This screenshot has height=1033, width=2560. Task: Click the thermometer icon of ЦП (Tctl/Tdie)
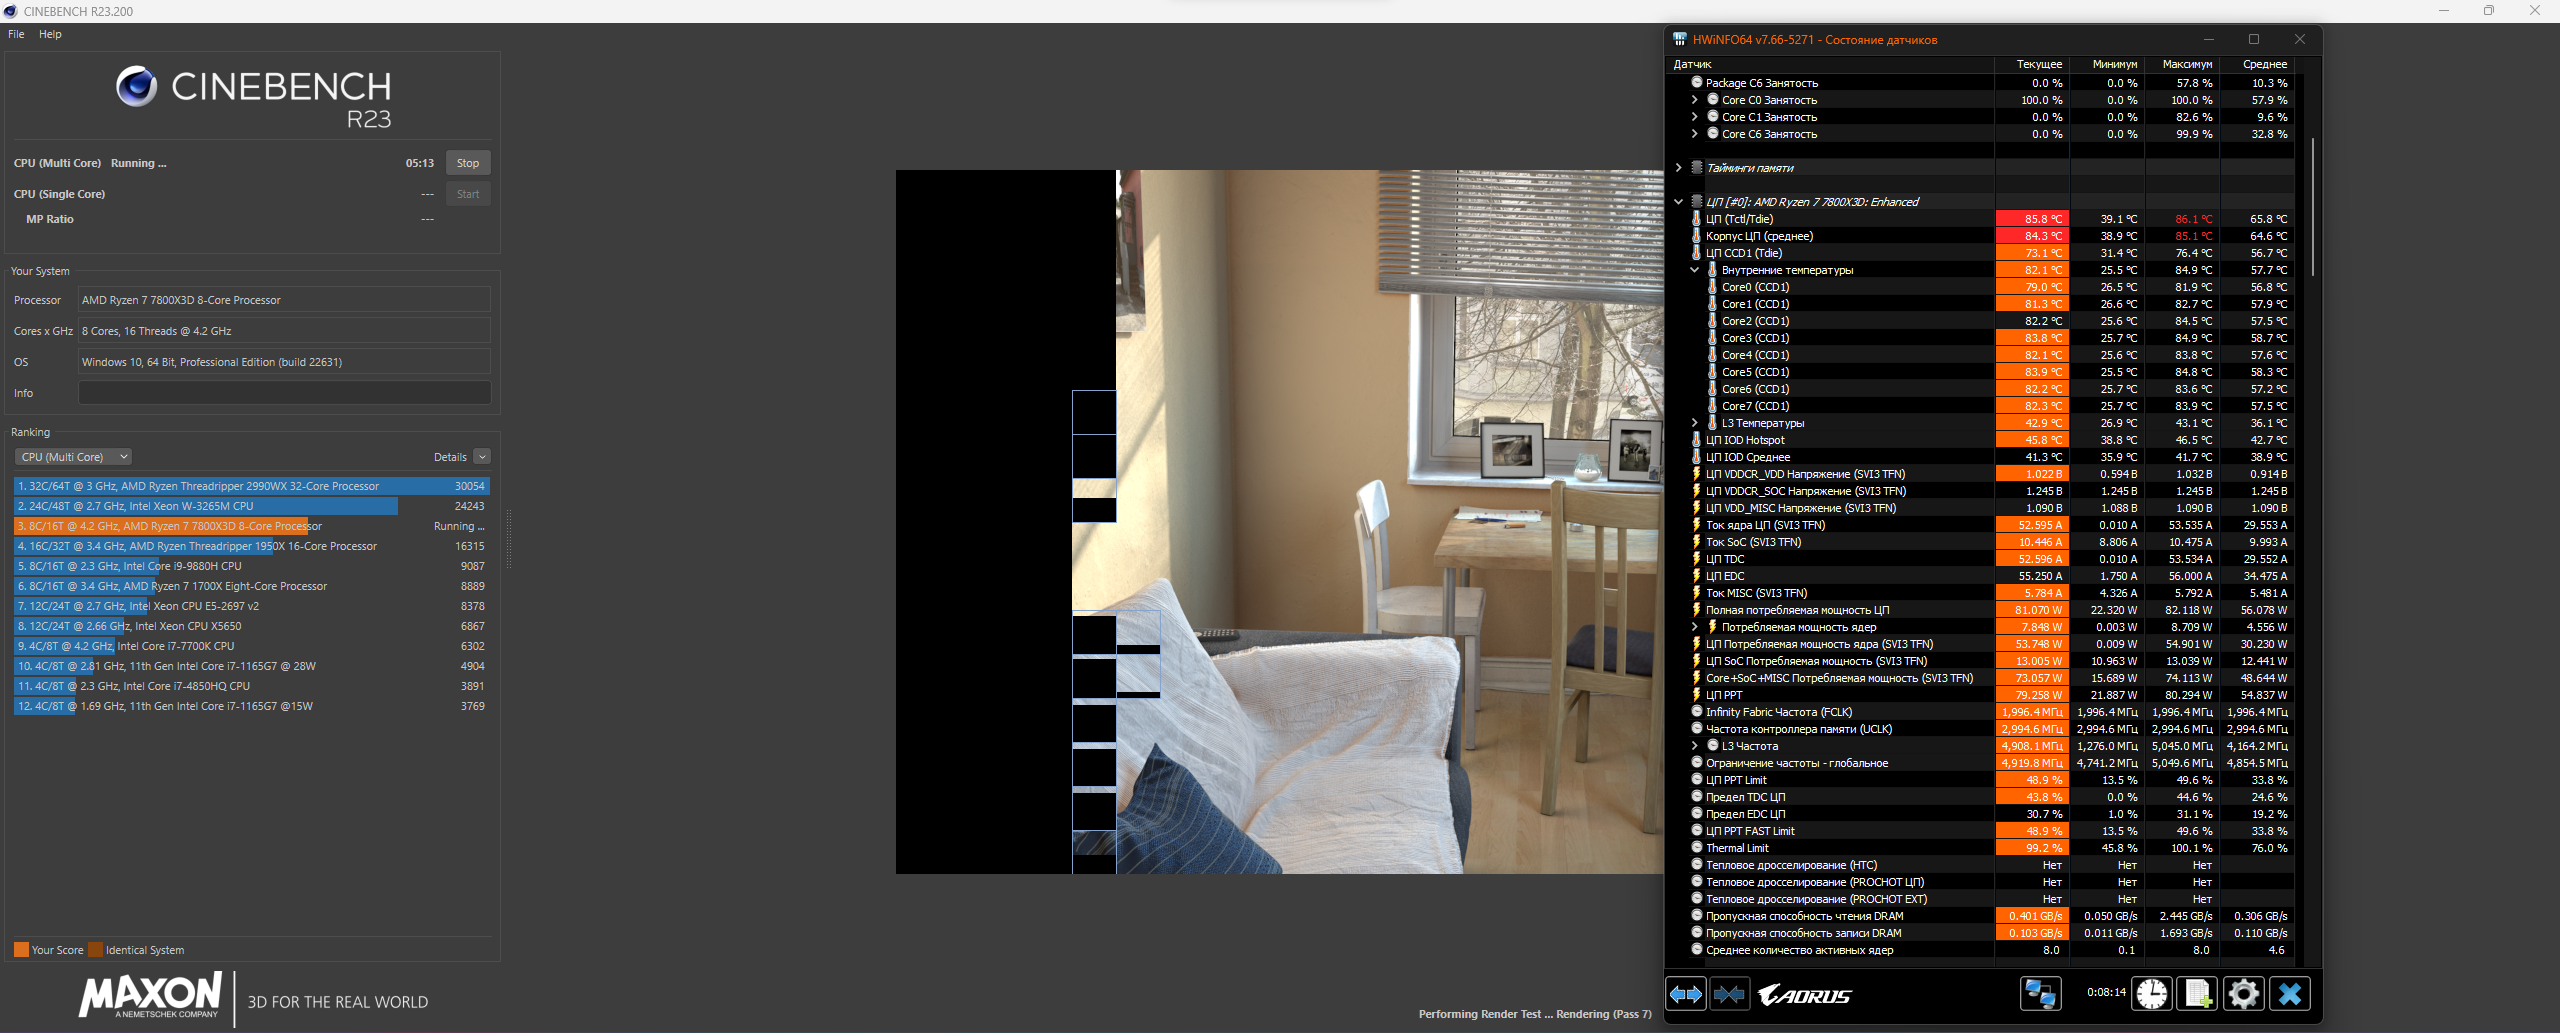pyautogui.click(x=1696, y=218)
